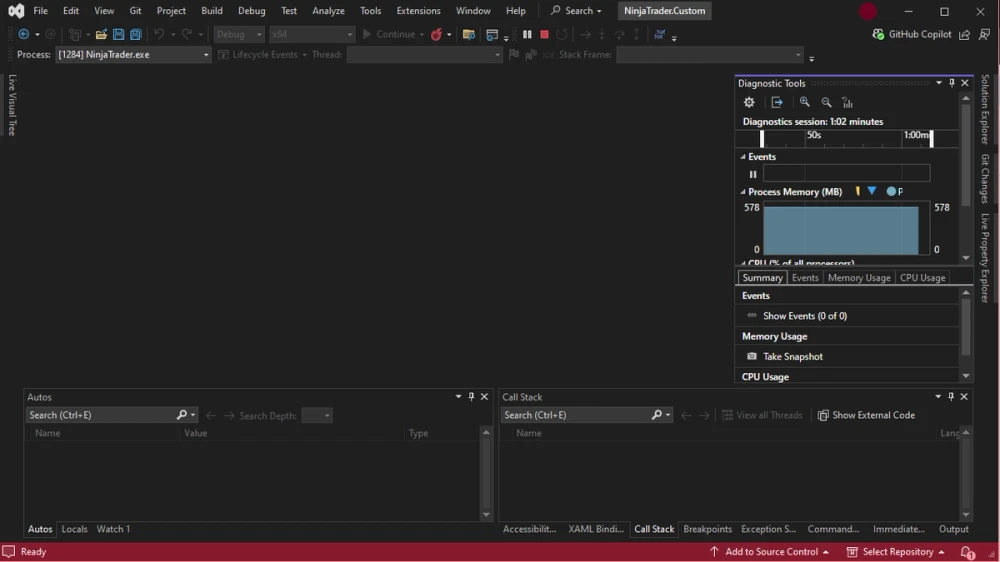The width and height of the screenshot is (1000, 562).
Task: Pause the Events track in Diagnostic Tools
Action: click(x=753, y=174)
